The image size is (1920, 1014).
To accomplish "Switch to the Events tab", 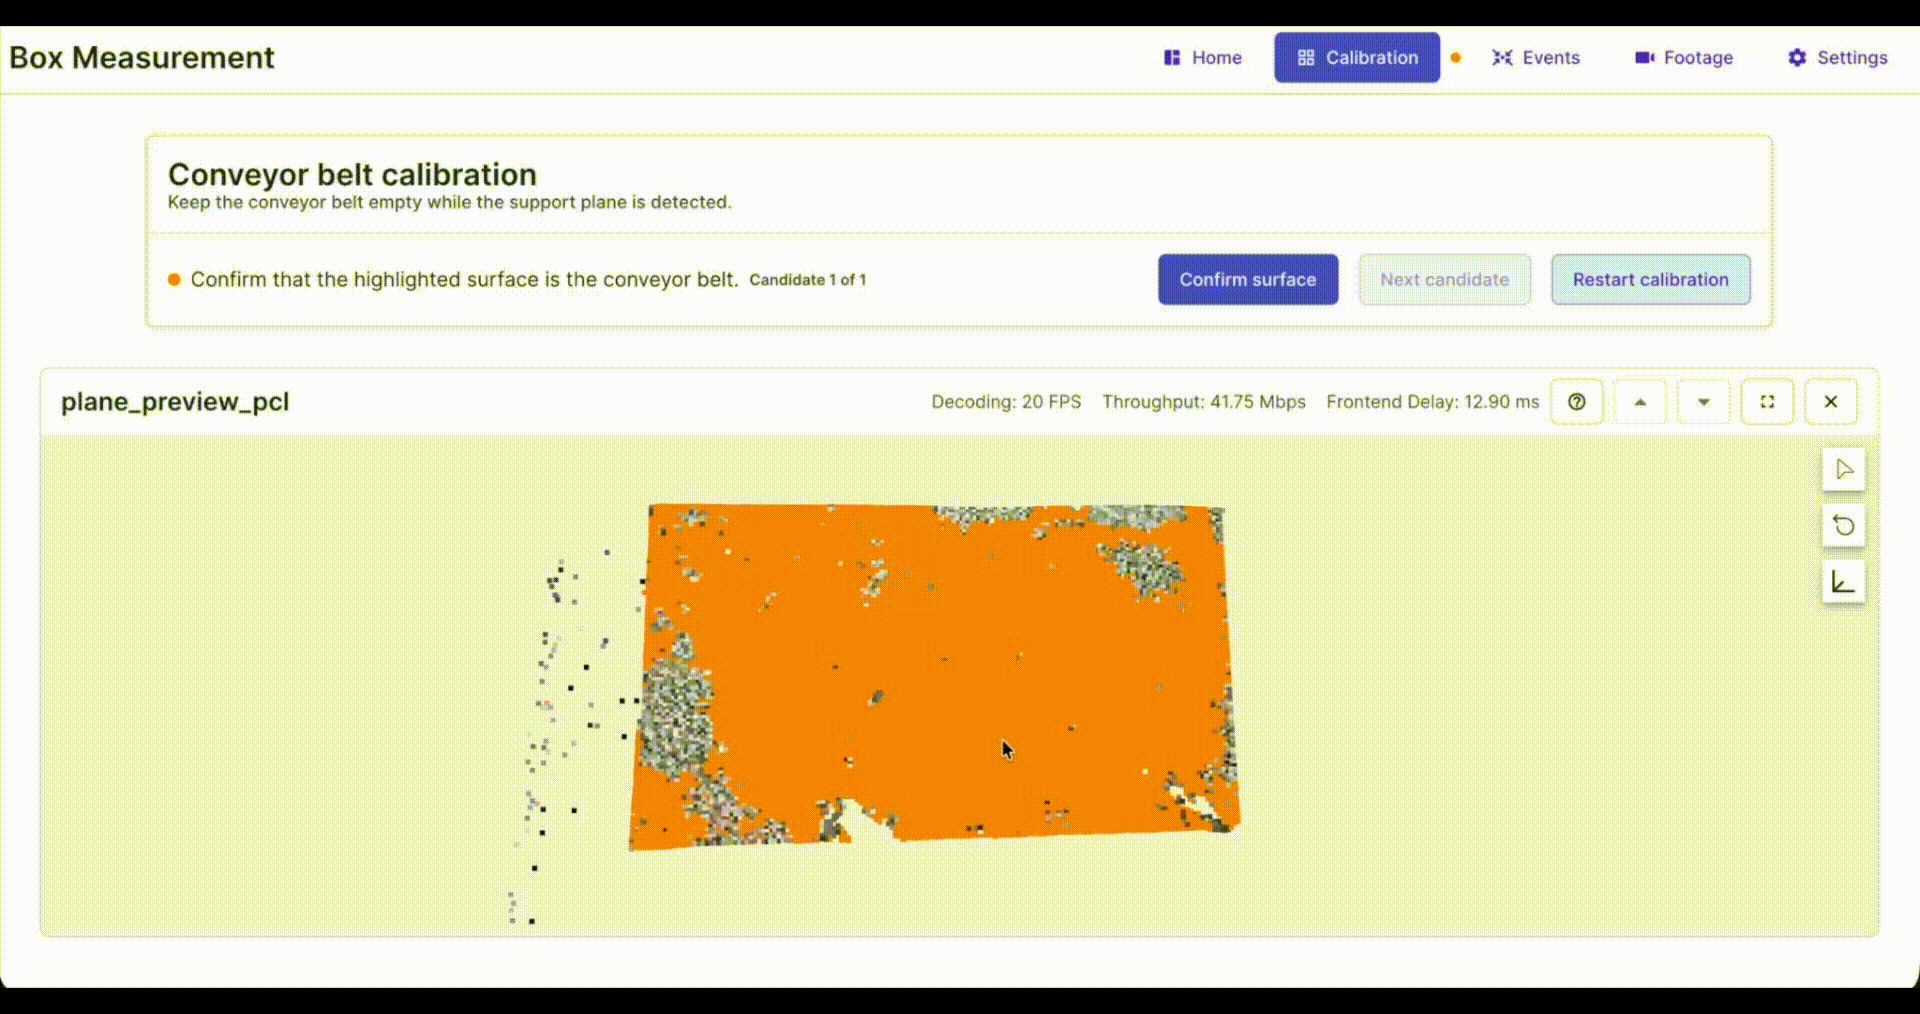I will pyautogui.click(x=1536, y=58).
